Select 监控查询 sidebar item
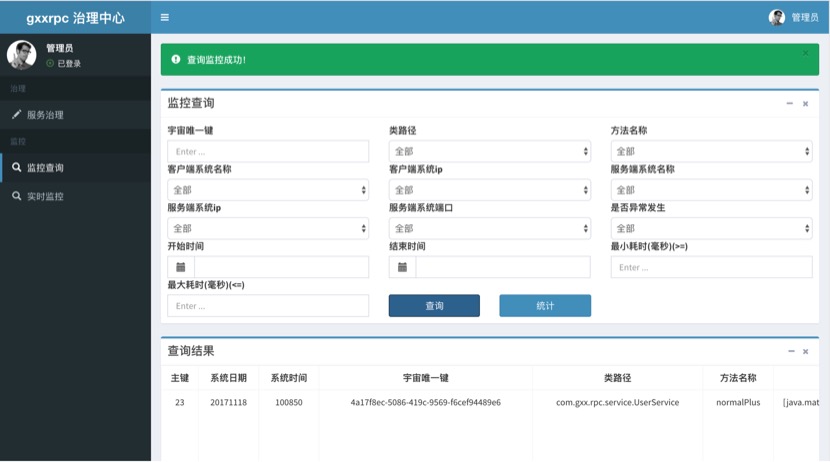The width and height of the screenshot is (830, 462). [x=75, y=168]
